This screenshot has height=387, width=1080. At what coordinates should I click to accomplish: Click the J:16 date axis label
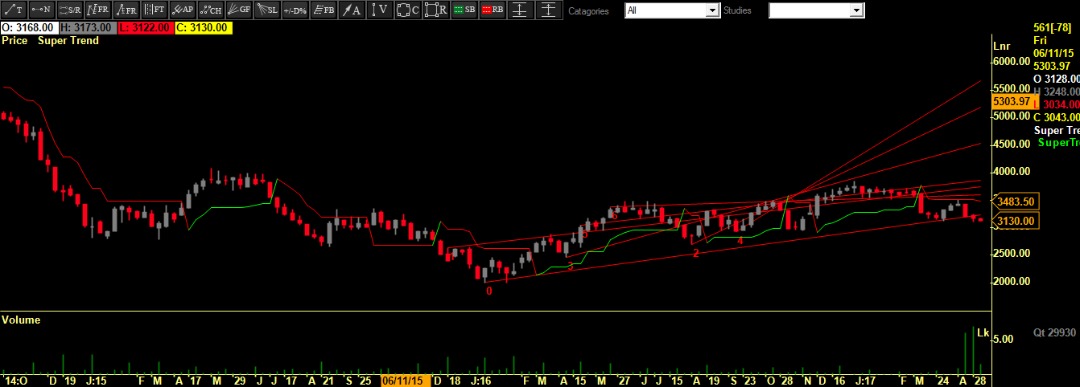click(481, 381)
